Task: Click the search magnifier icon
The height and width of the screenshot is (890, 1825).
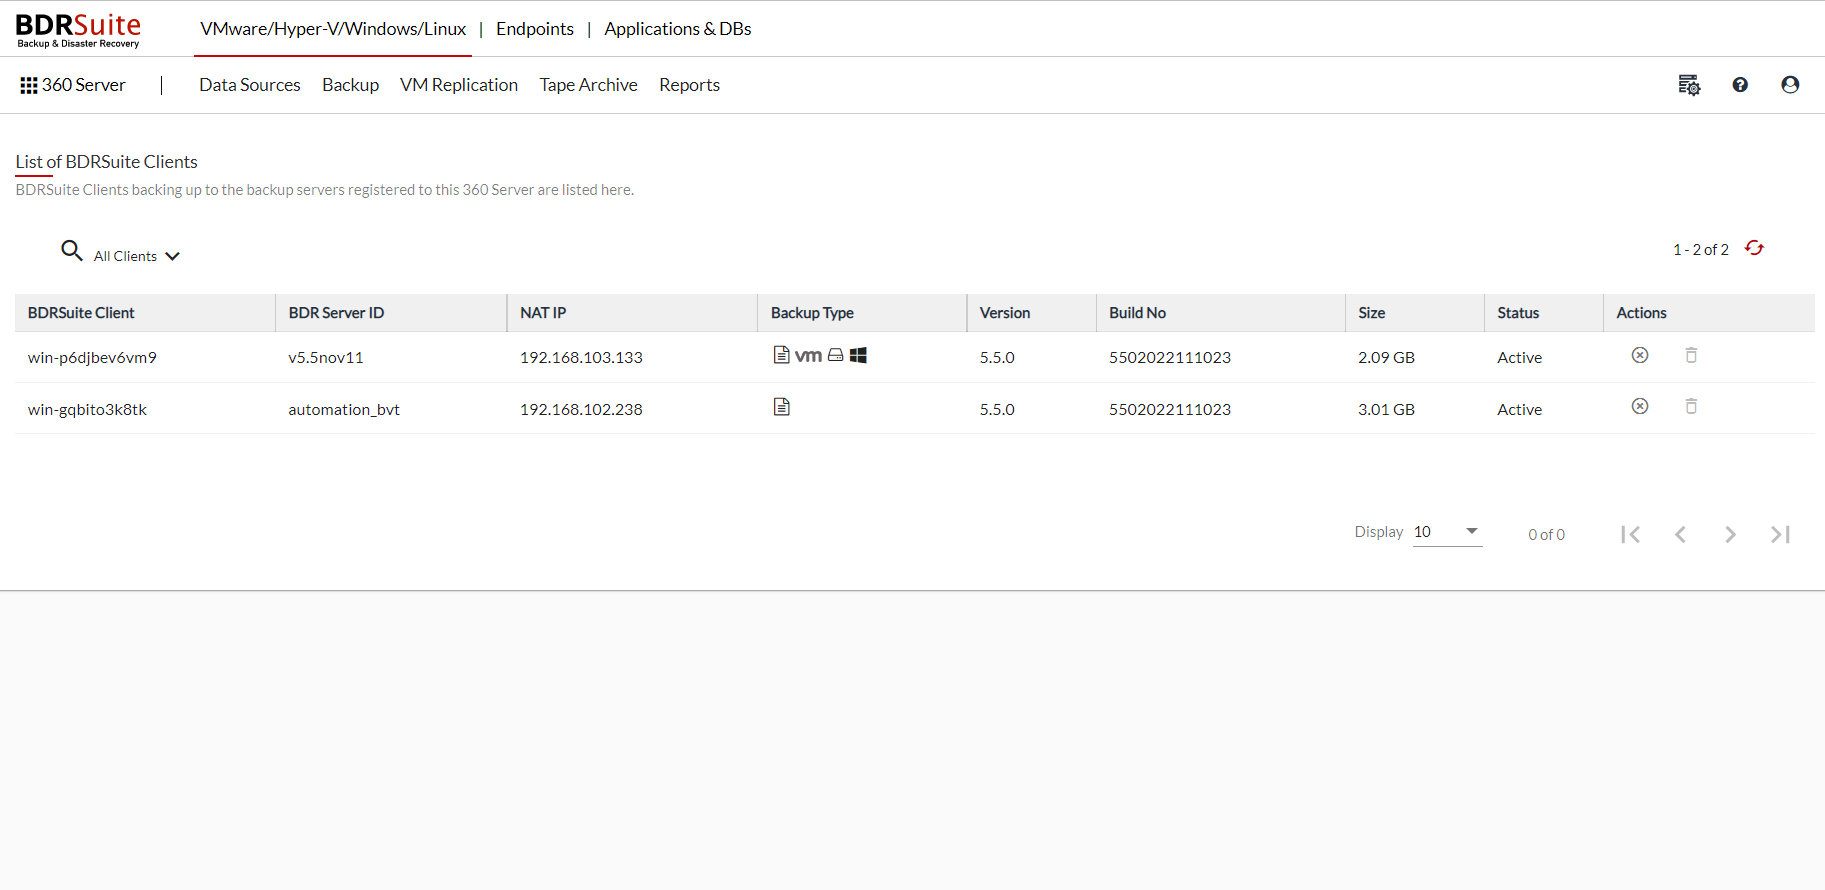Action: tap(71, 250)
